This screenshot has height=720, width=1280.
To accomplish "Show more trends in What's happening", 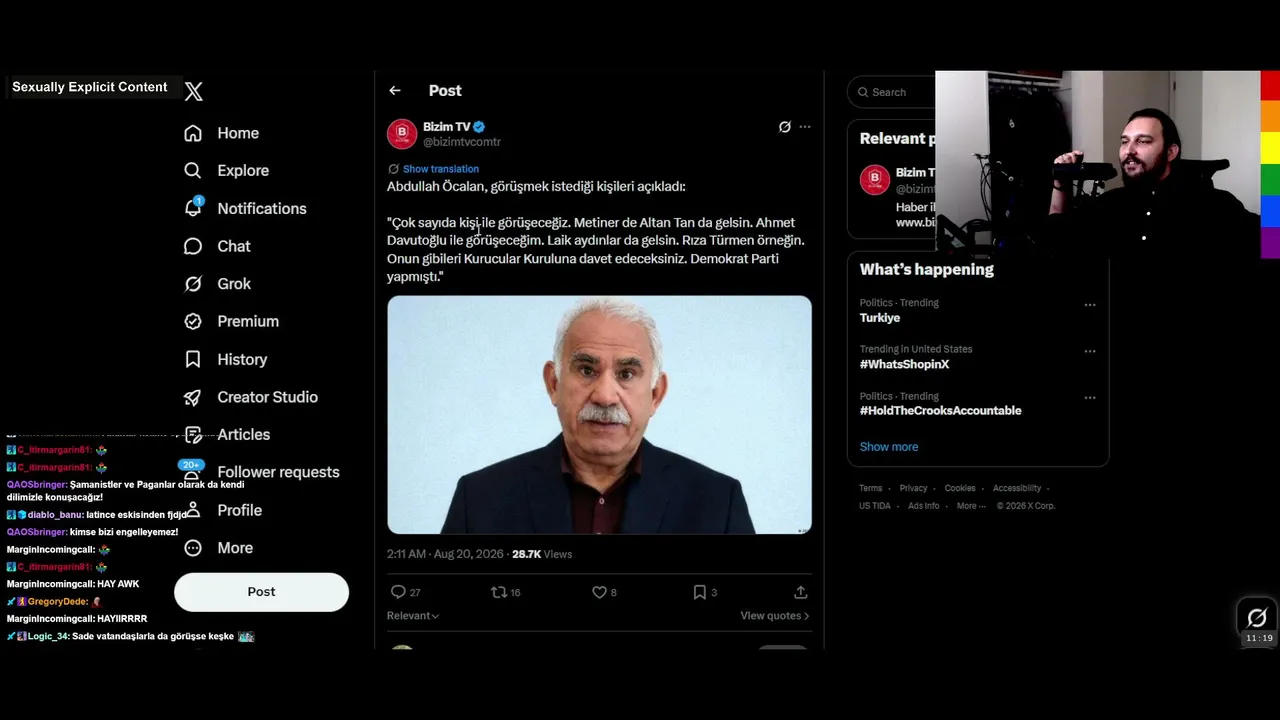I will pos(889,447).
